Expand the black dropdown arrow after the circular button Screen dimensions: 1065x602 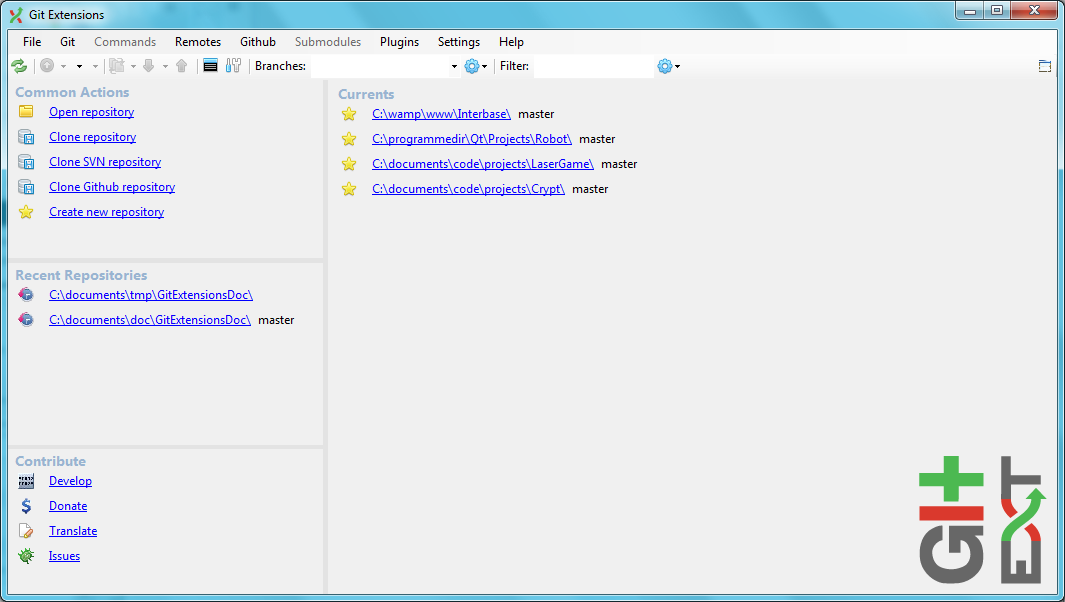79,67
